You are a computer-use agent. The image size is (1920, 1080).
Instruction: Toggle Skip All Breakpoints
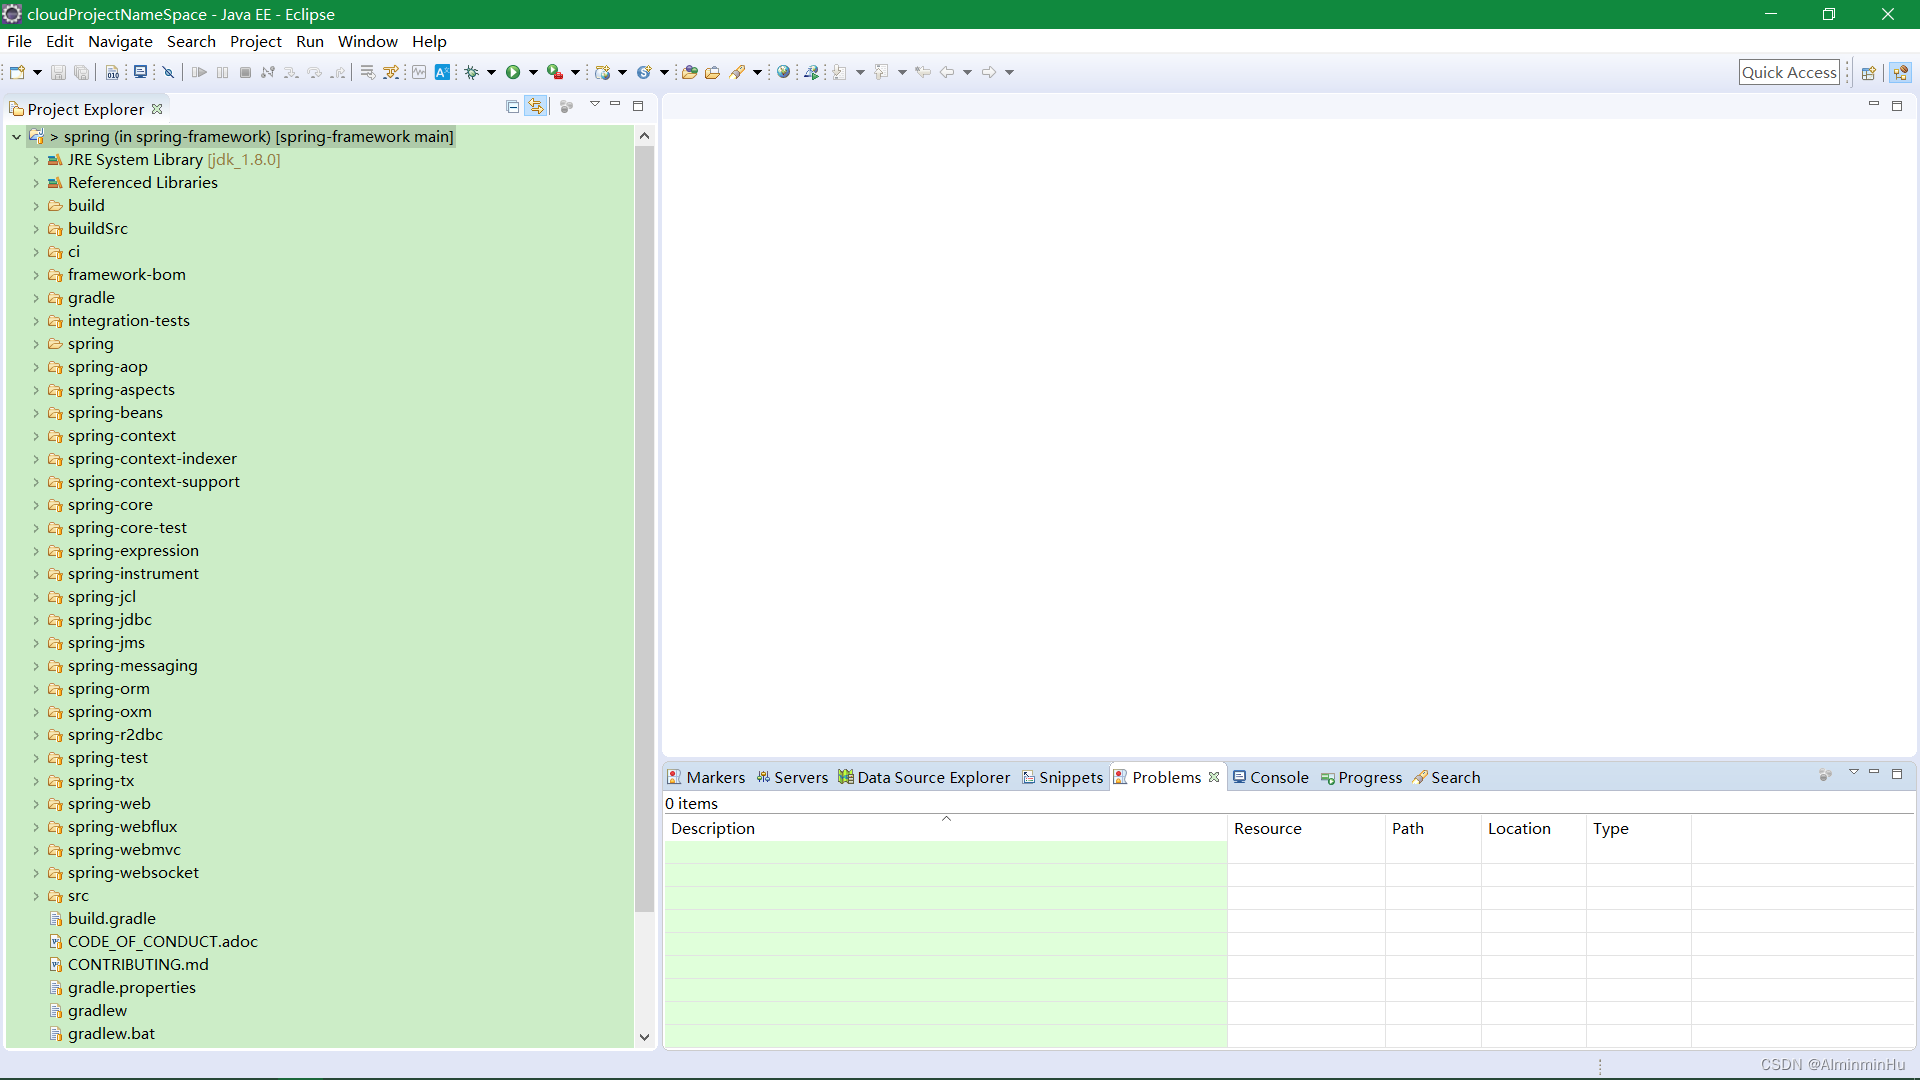[x=168, y=72]
